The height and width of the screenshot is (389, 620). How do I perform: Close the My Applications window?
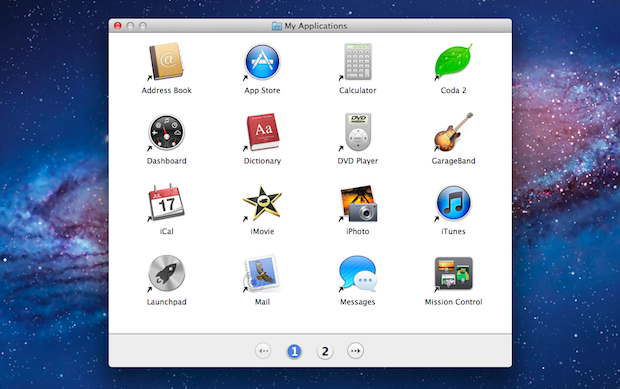[117, 26]
